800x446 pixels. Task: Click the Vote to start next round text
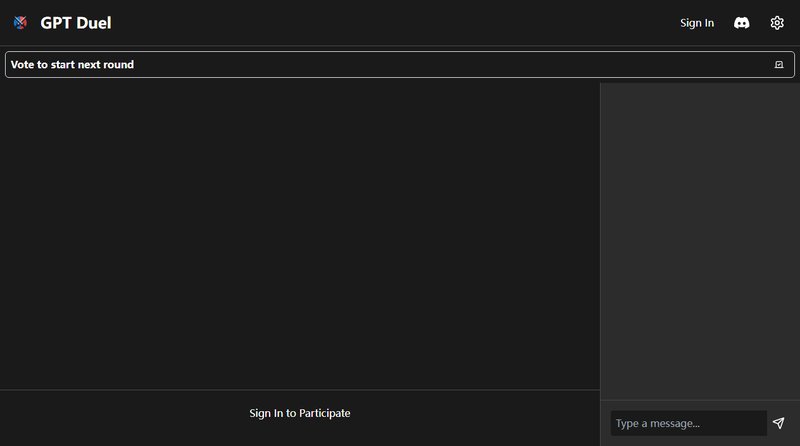72,65
